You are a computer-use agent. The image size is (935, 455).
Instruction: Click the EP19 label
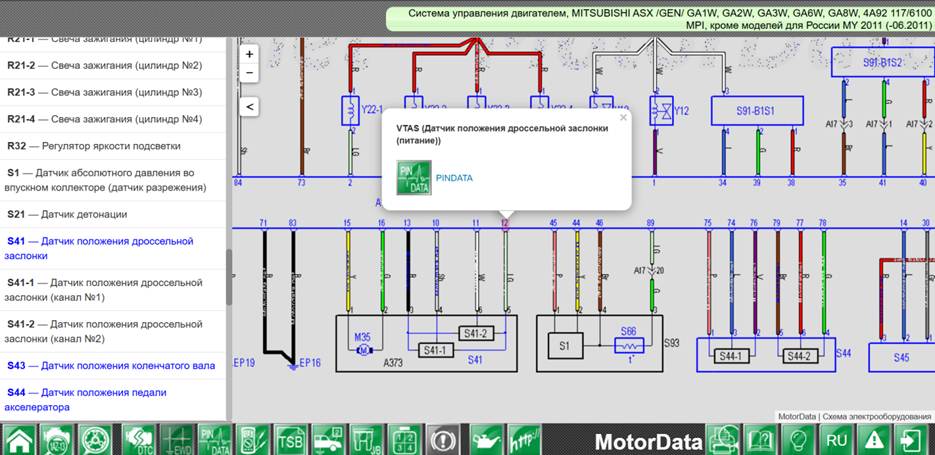244,362
